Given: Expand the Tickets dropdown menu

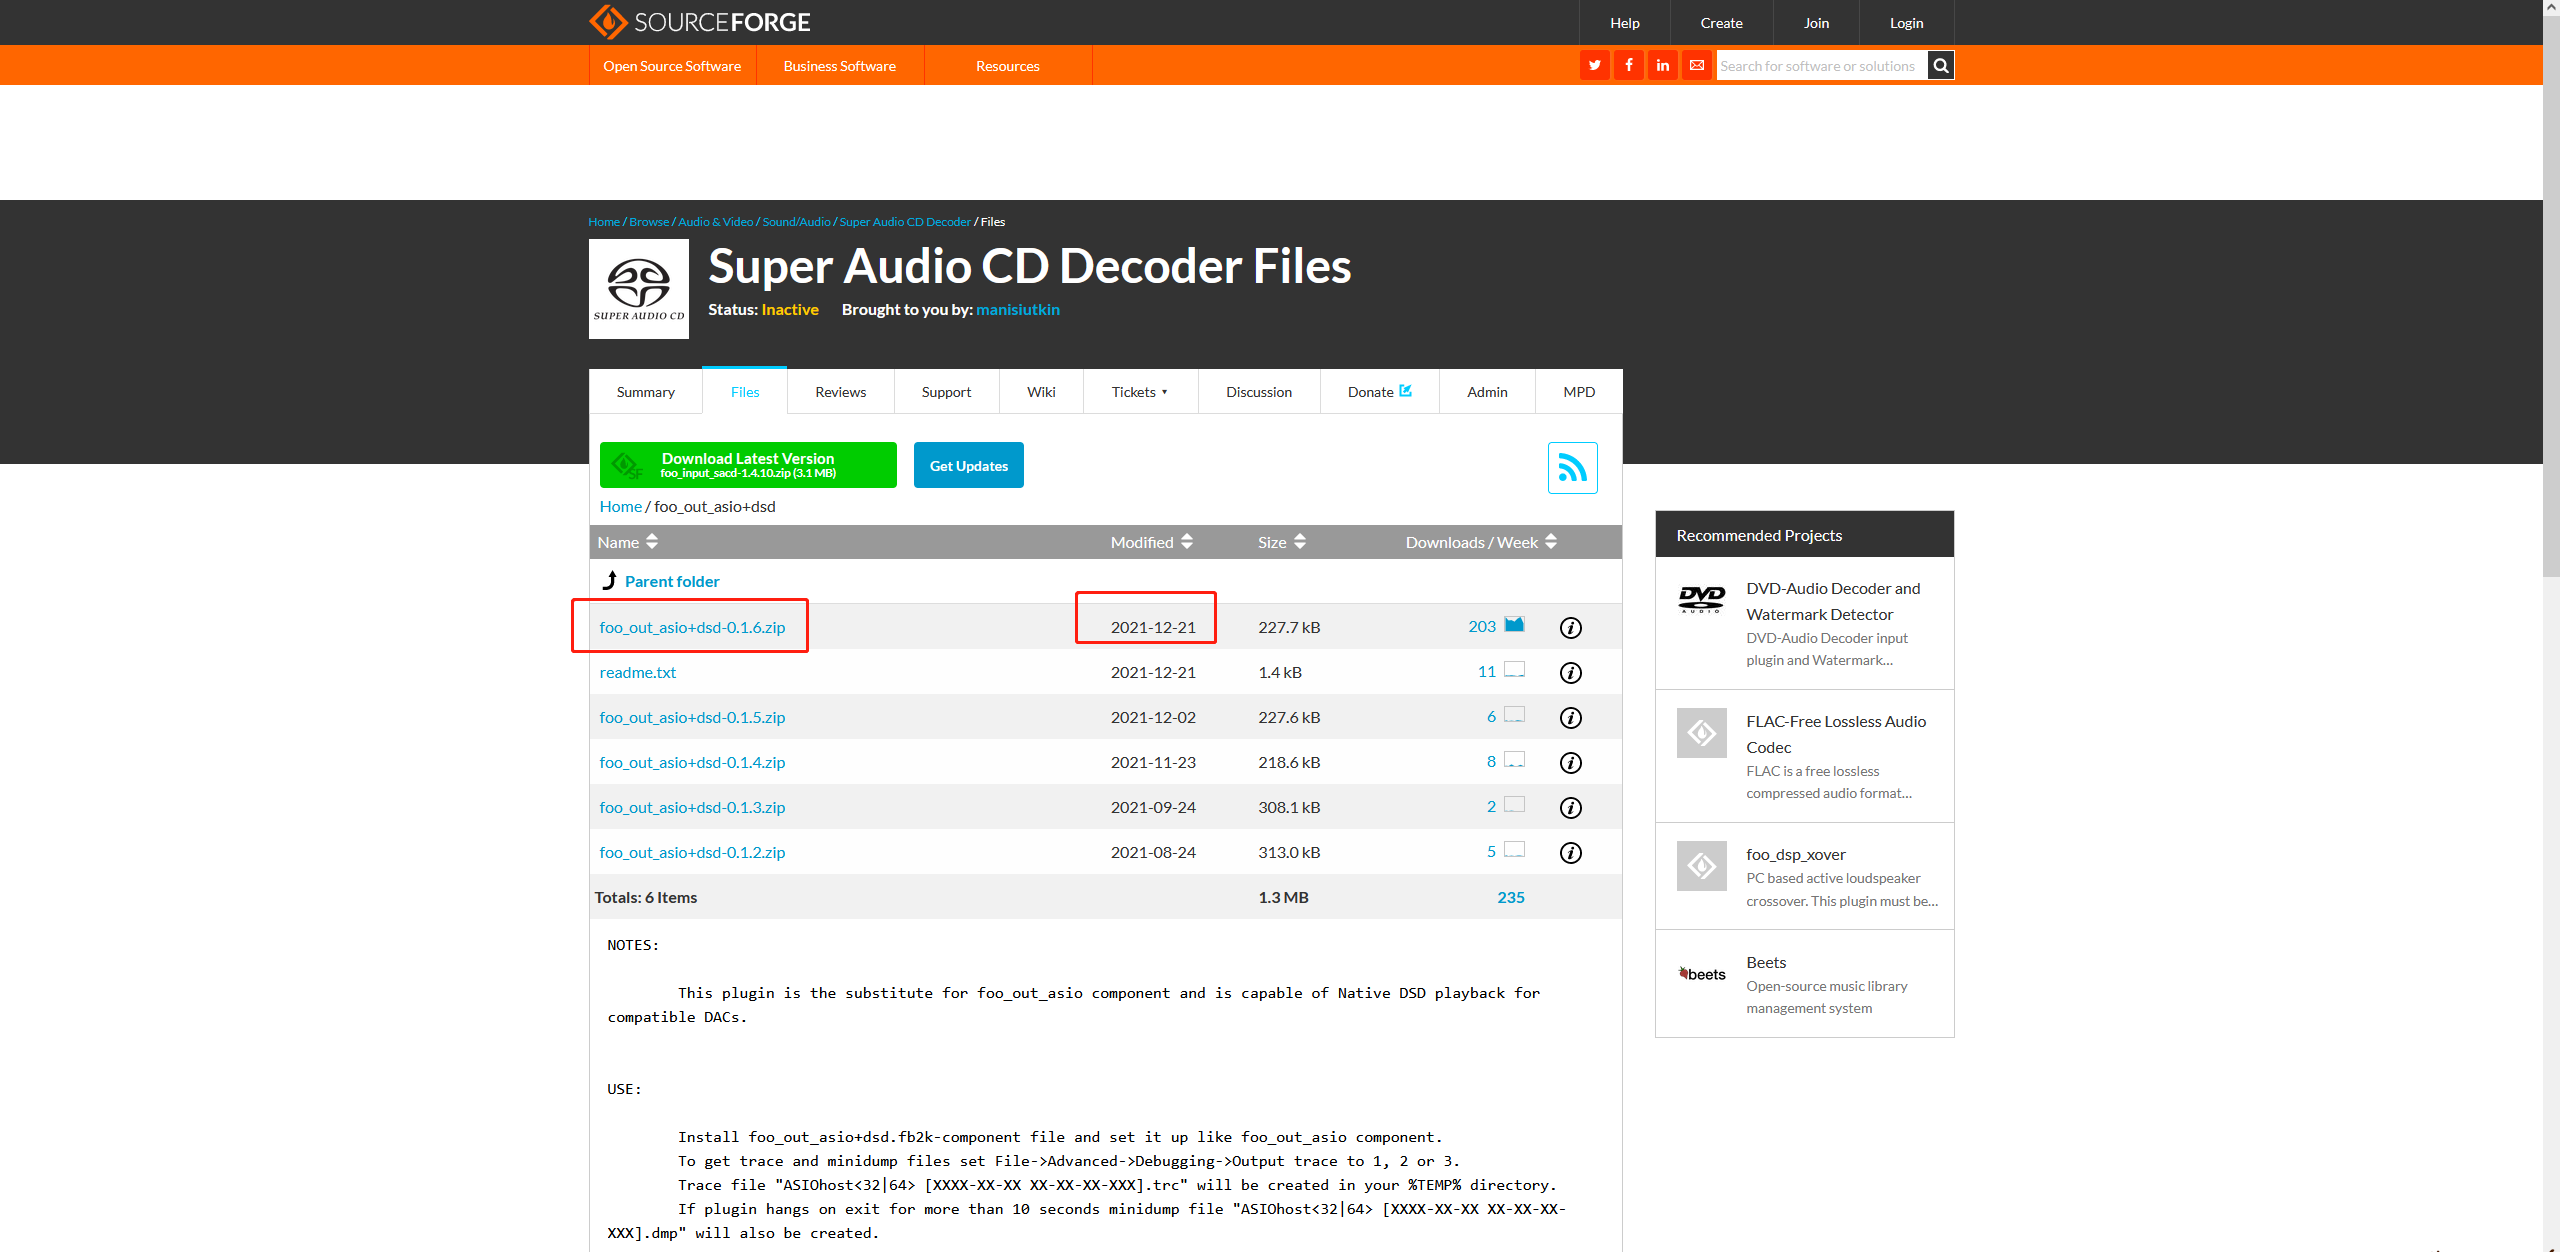Looking at the screenshot, I should pos(1140,392).
